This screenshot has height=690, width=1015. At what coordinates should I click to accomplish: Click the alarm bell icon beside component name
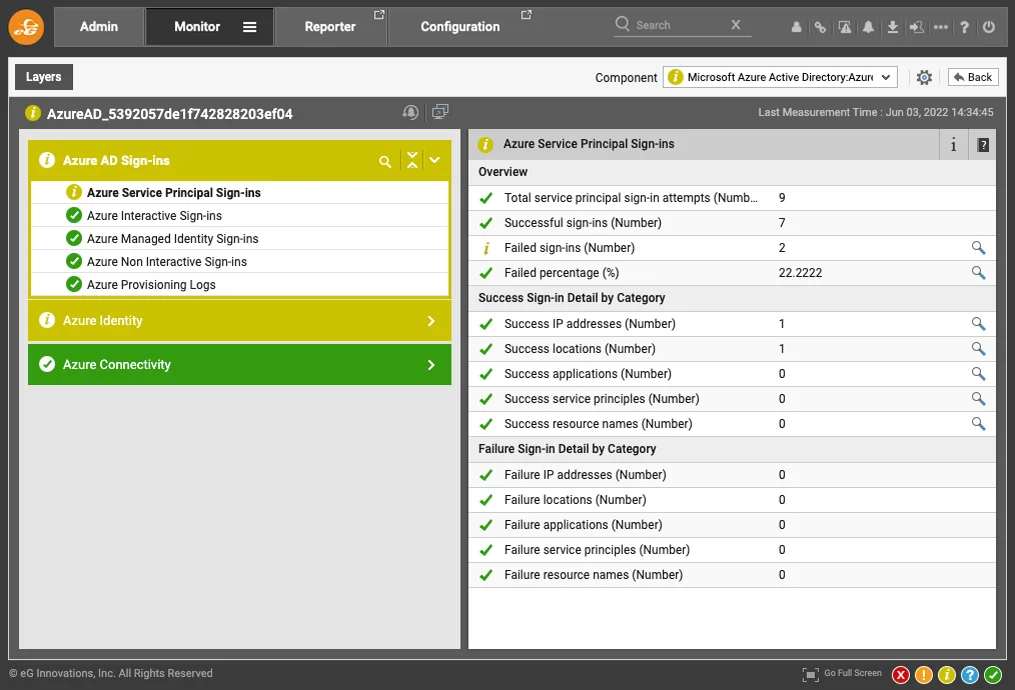(410, 112)
